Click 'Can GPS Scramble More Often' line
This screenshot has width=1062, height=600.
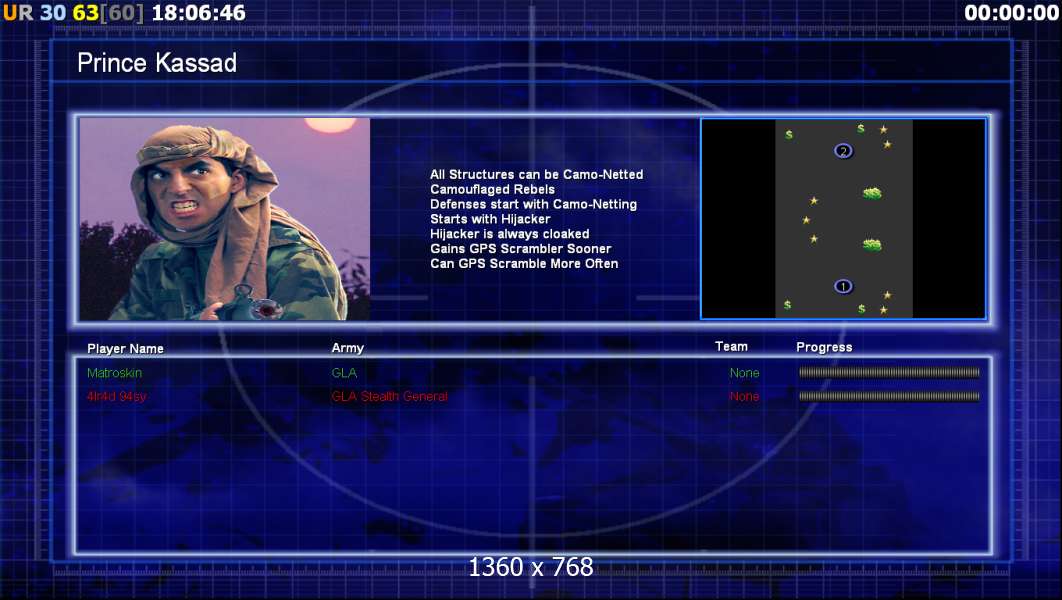point(524,263)
